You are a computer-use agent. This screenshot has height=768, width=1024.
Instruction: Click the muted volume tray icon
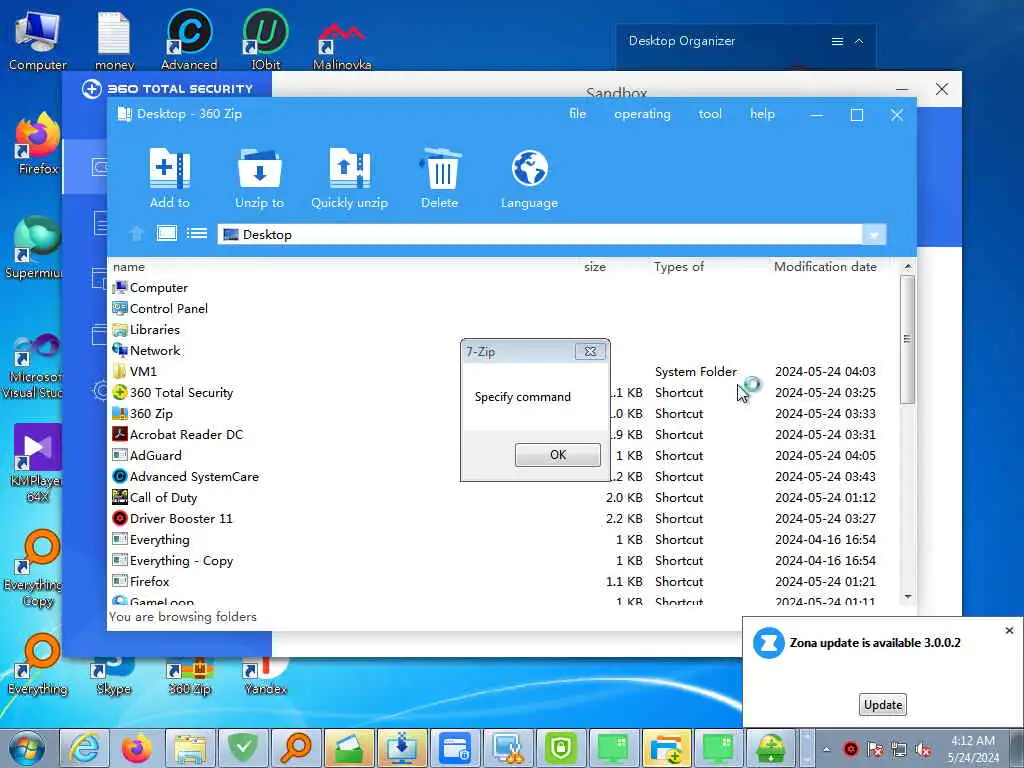[x=923, y=749]
